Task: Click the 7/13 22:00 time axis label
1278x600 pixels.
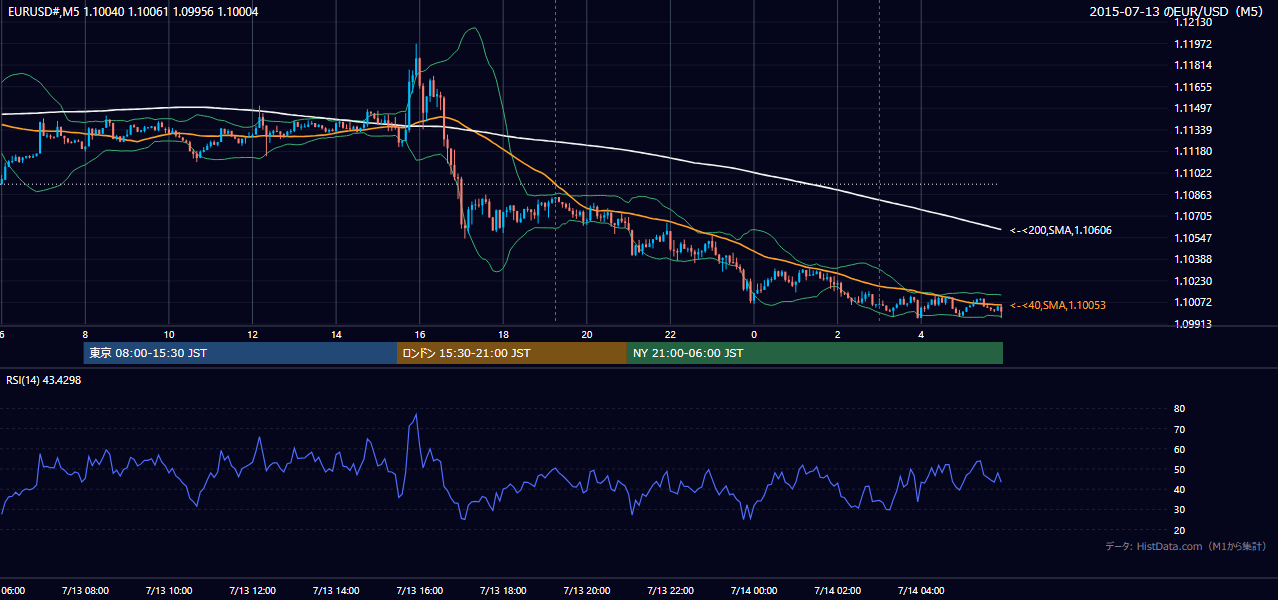Action: [x=670, y=591]
